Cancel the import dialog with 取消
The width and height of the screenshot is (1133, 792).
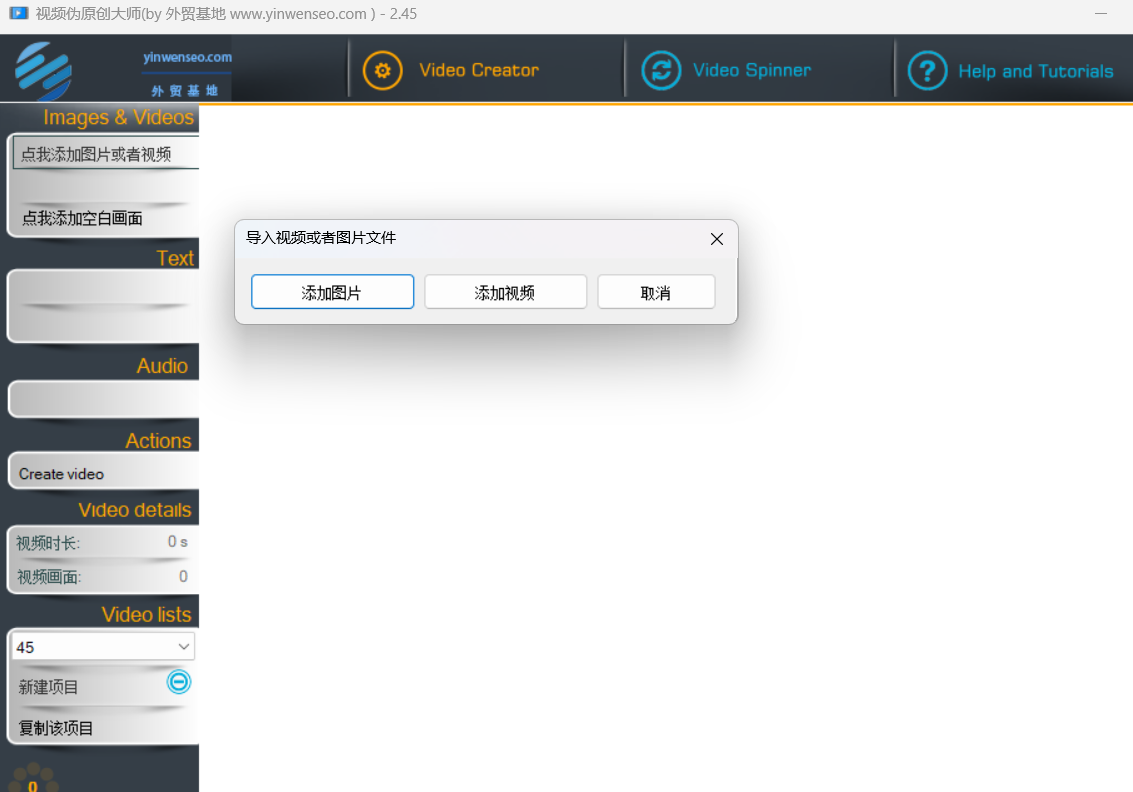(x=656, y=293)
